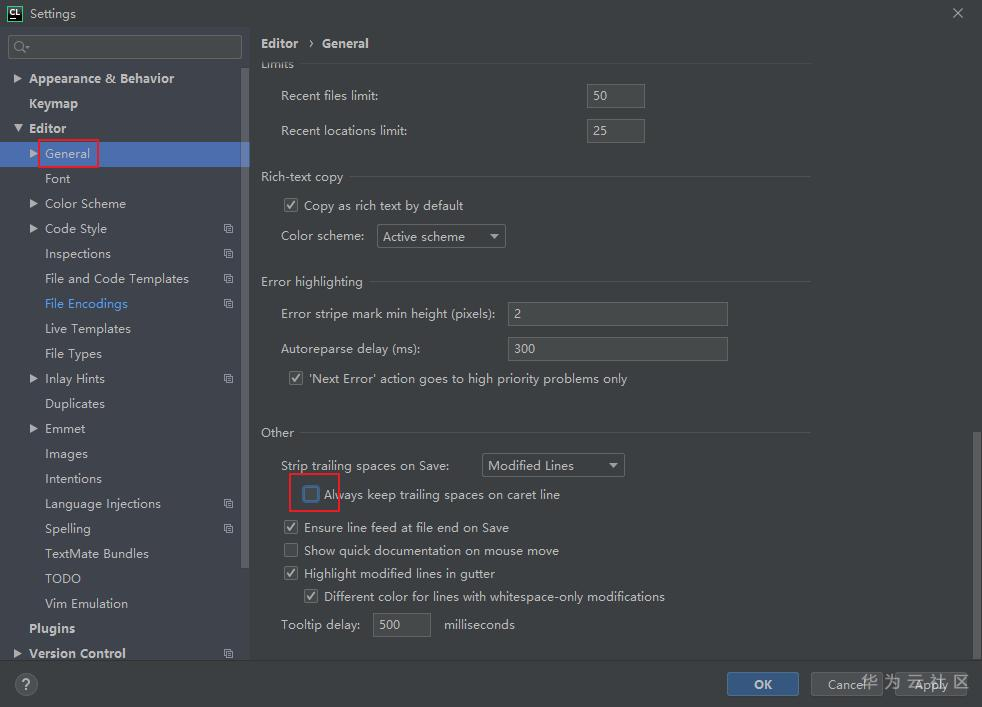Click the OK button
The width and height of the screenshot is (982, 707).
tap(763, 684)
